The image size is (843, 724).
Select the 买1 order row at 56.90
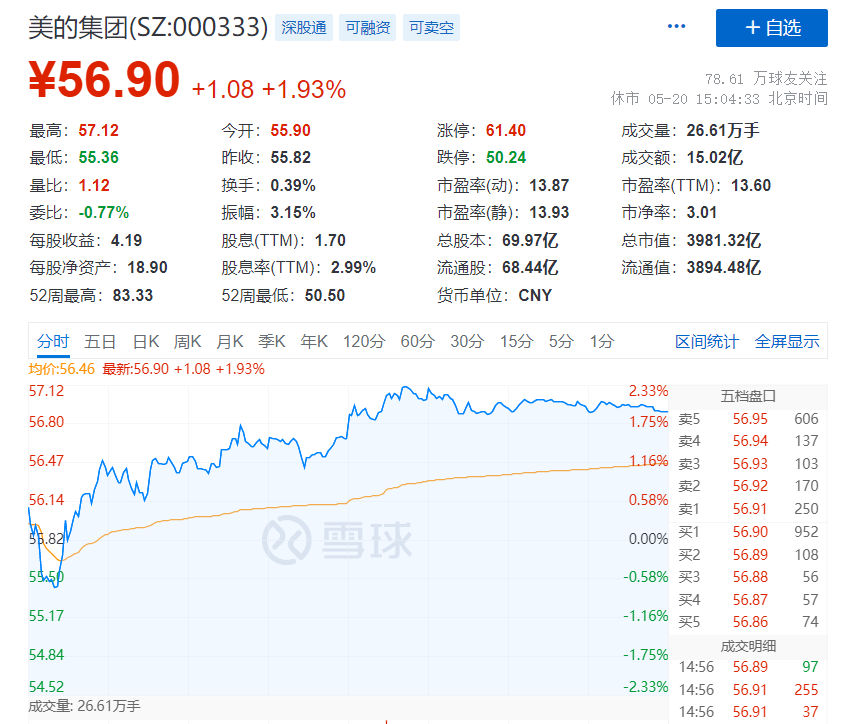(x=748, y=532)
